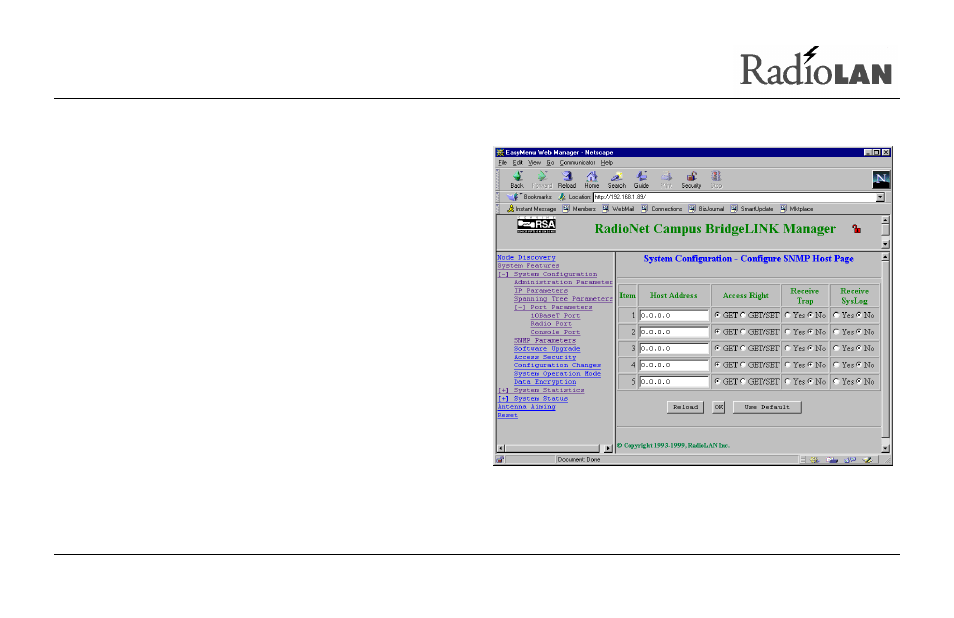
Task: Open the Location URL history dropdown
Action: (880, 197)
